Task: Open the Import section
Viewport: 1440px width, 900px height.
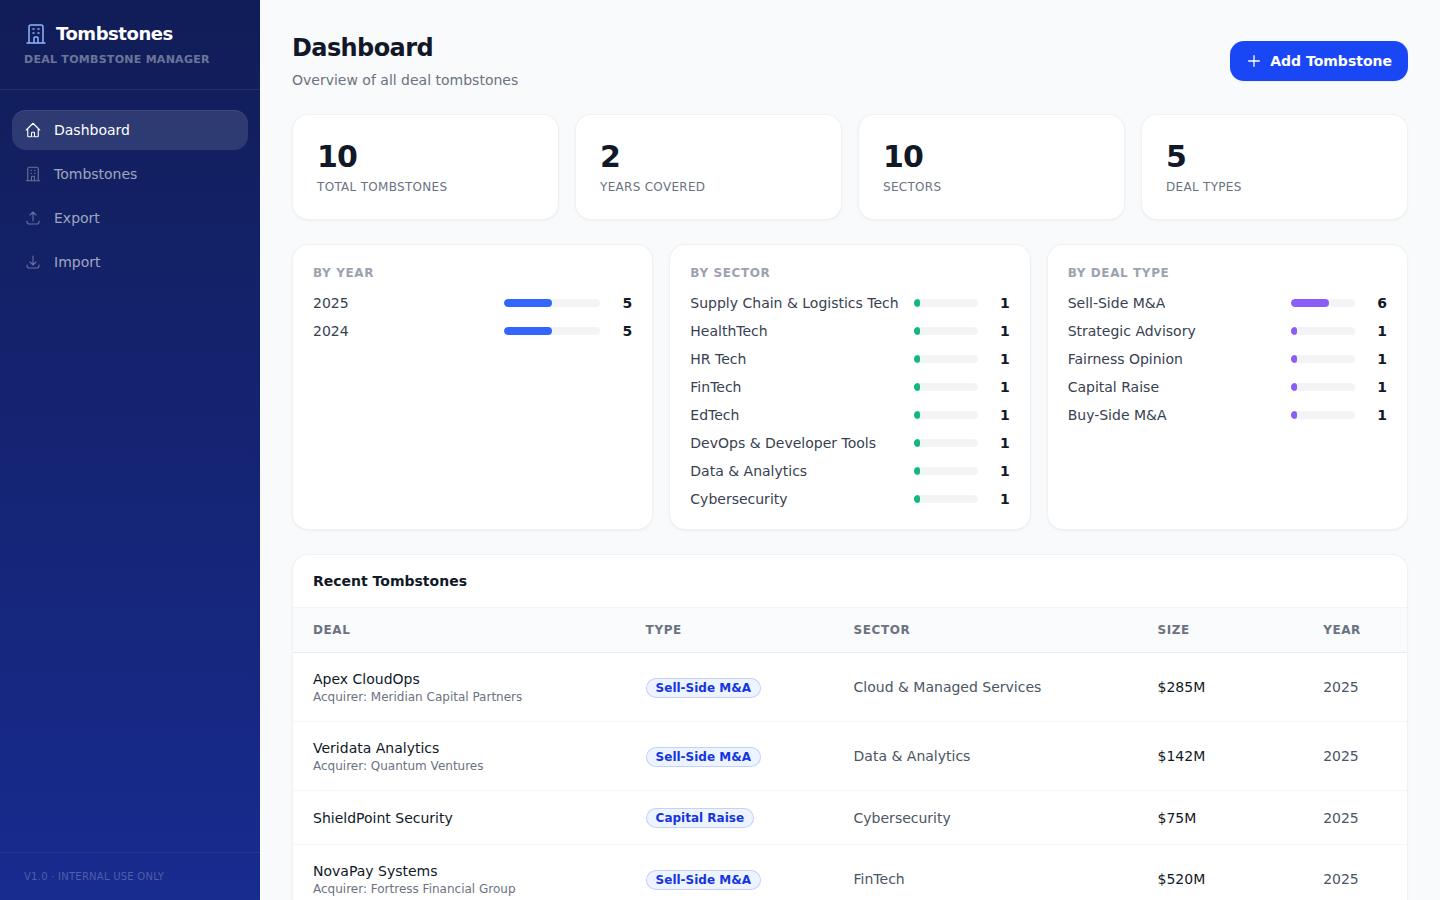Action: coord(77,262)
